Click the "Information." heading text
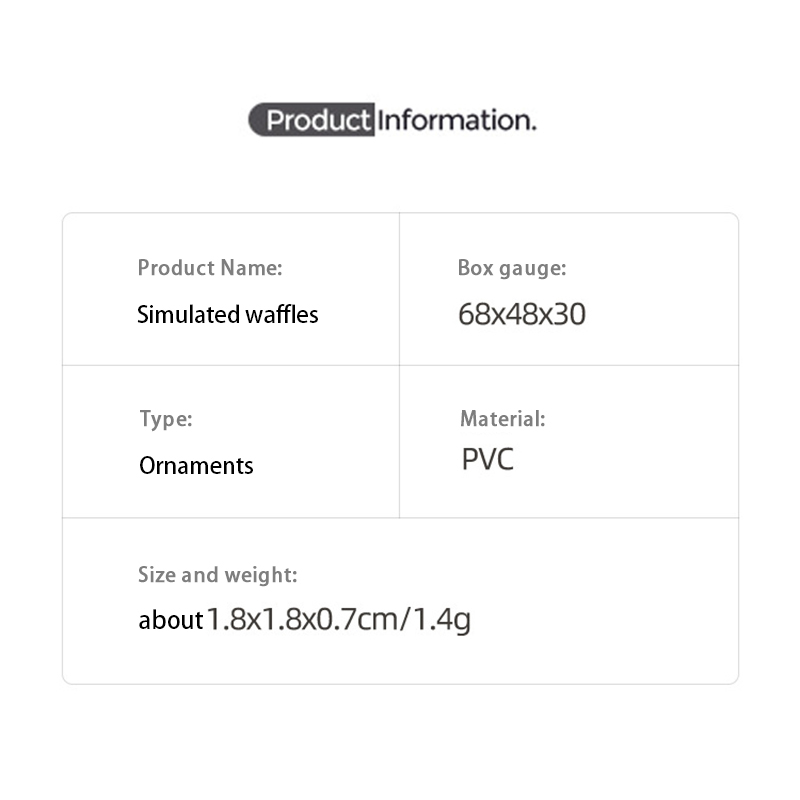 (457, 121)
